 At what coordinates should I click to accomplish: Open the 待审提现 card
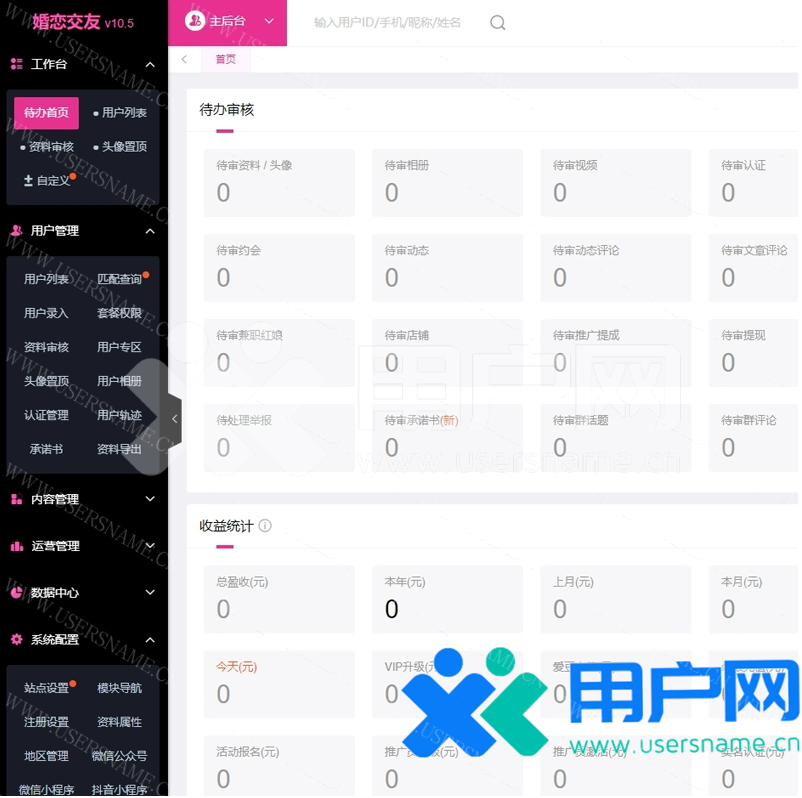[x=753, y=353]
